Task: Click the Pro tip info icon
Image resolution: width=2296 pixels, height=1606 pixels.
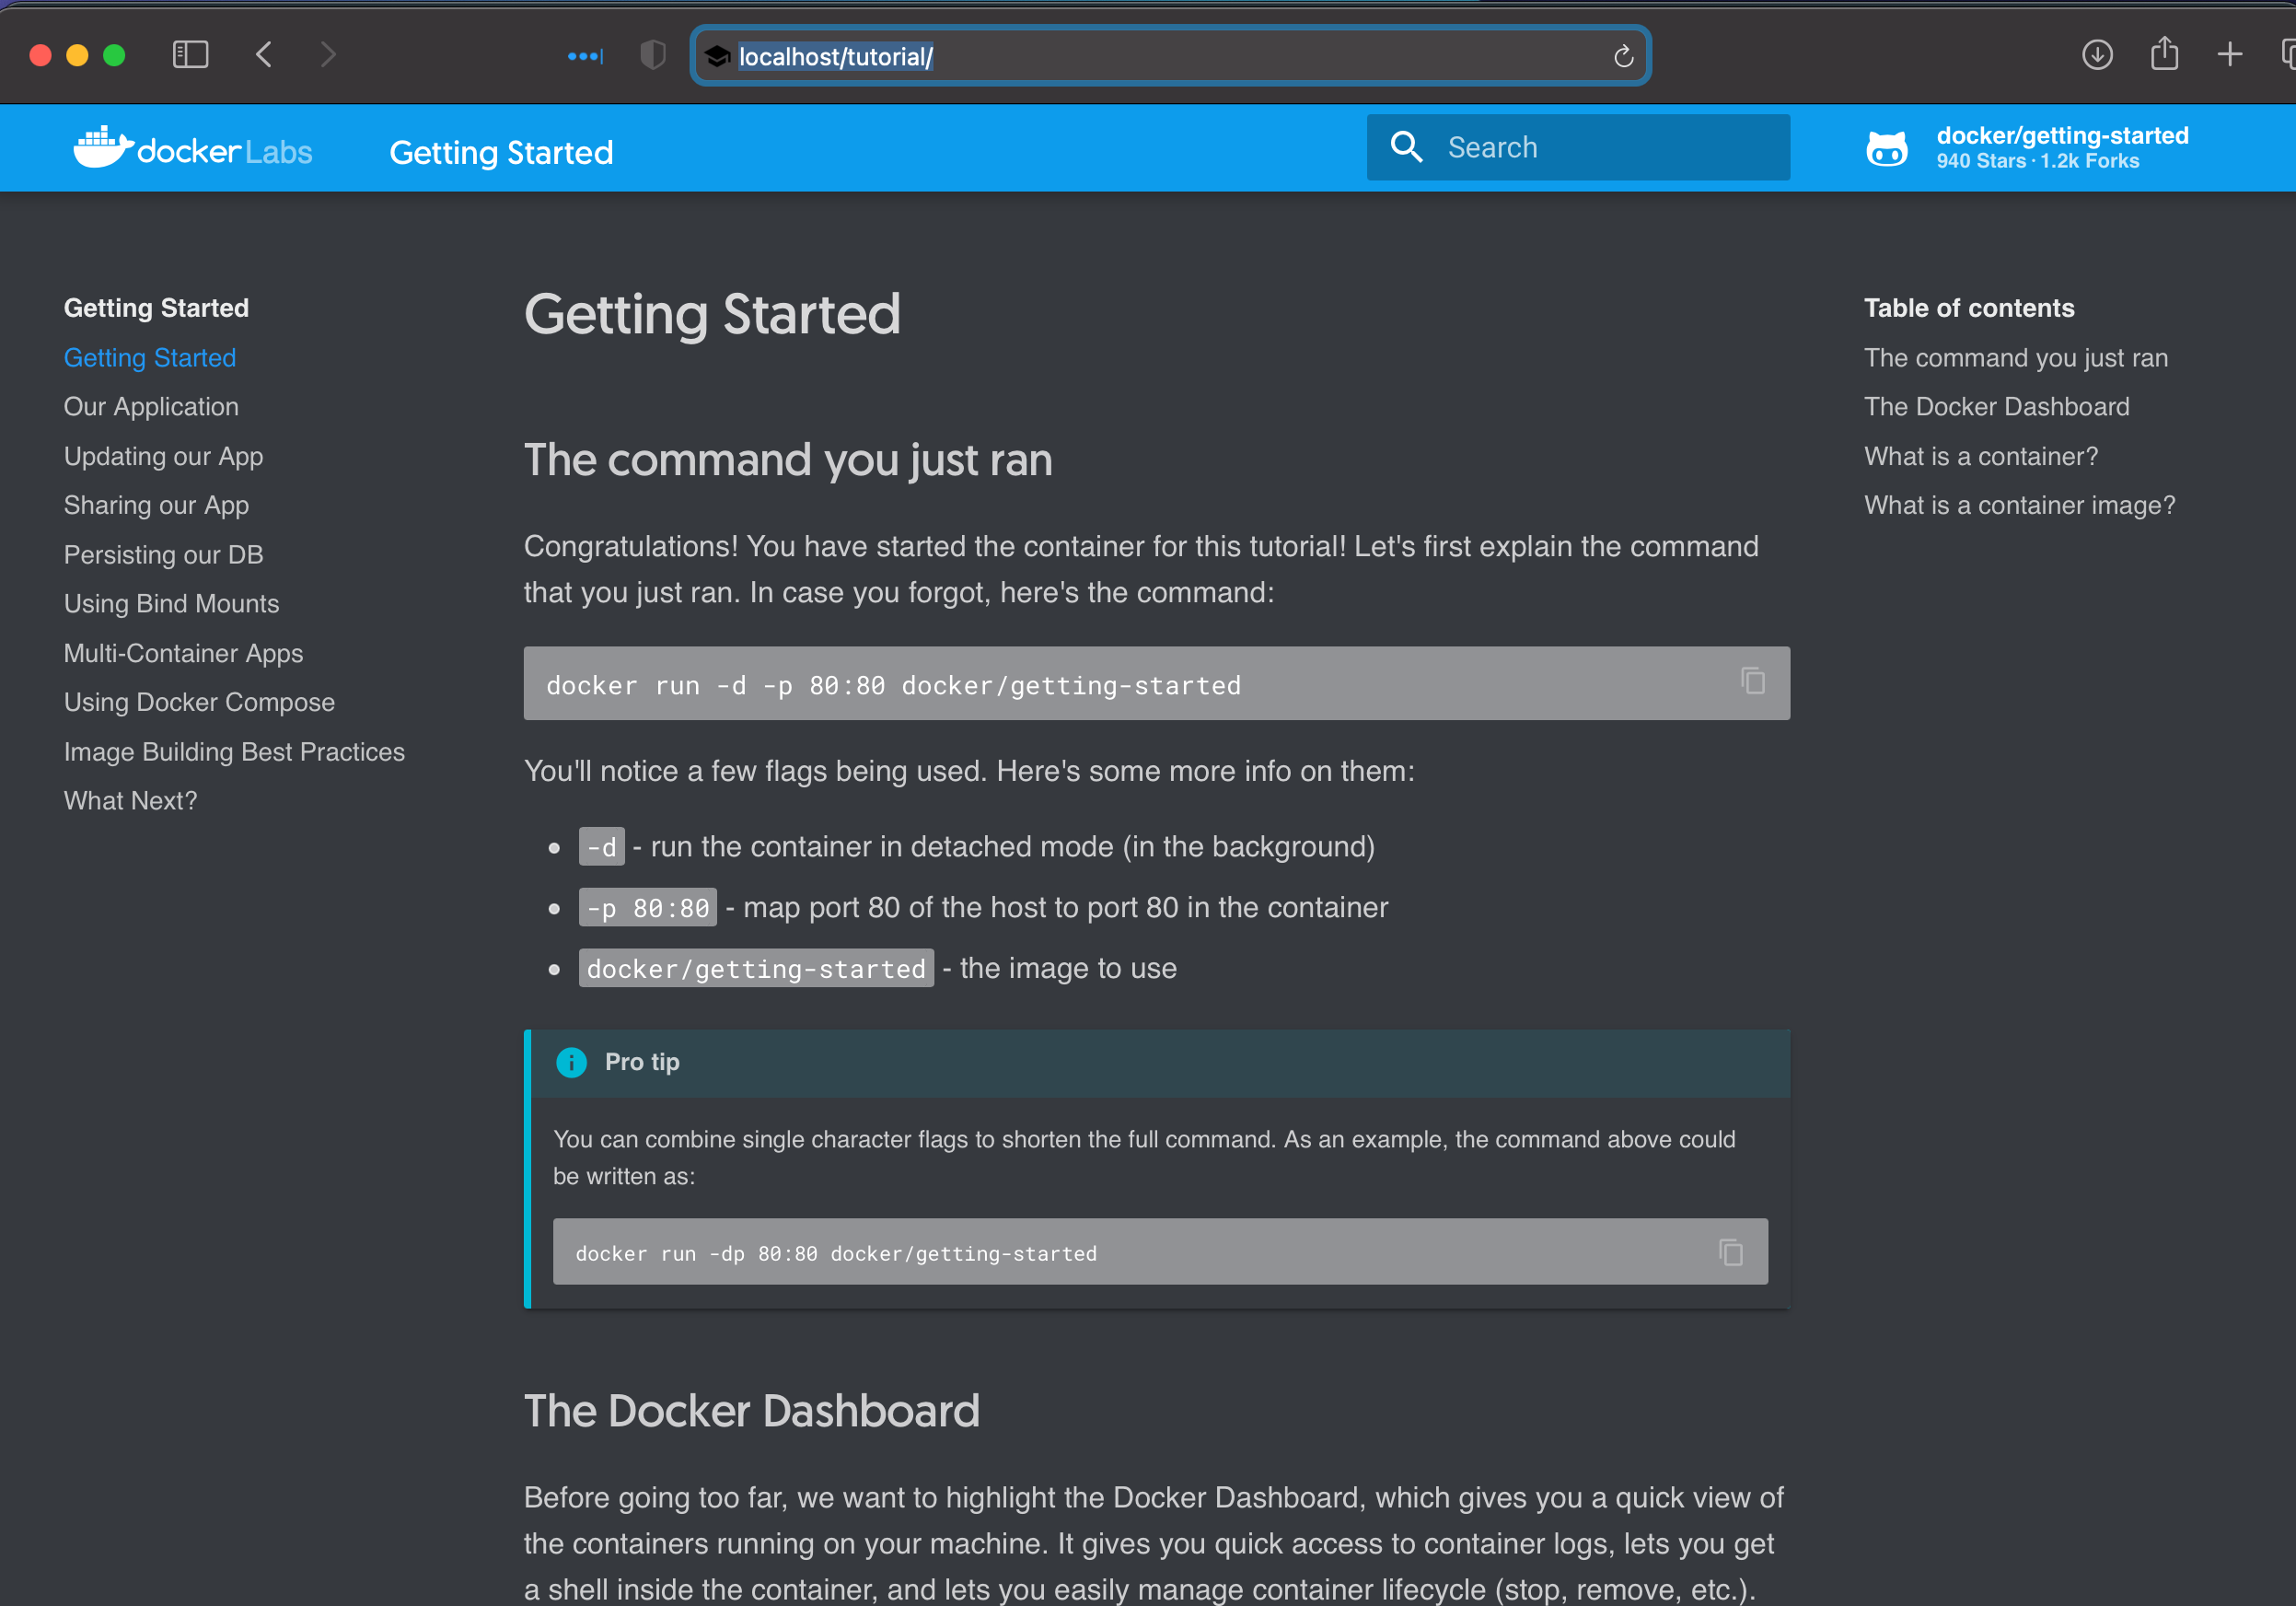Action: (571, 1062)
